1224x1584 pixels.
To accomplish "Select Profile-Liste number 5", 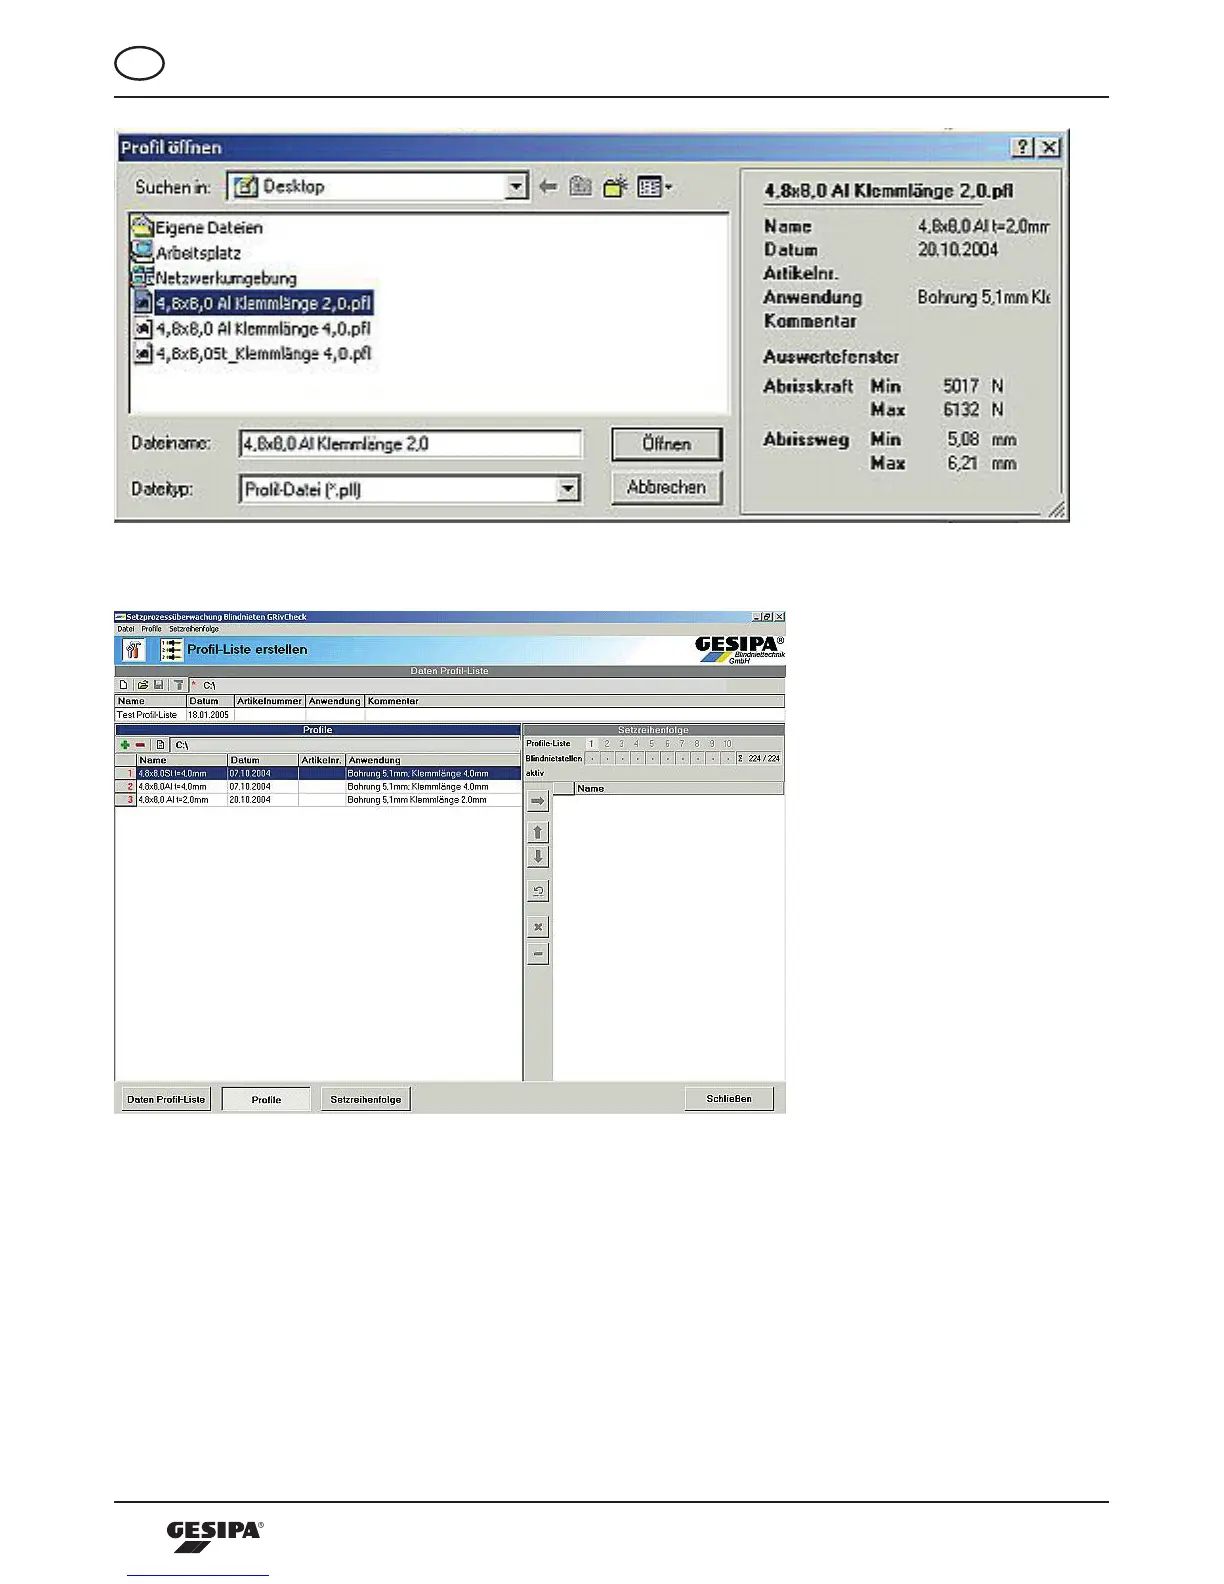I will 651,744.
